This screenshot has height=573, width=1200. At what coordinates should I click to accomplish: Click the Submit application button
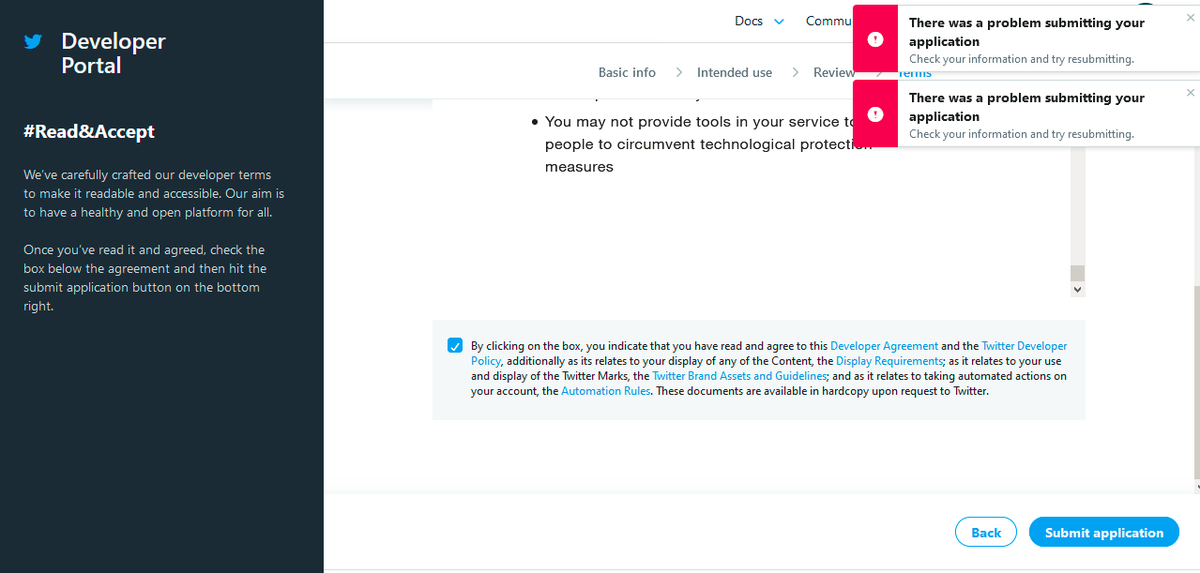pos(1104,532)
